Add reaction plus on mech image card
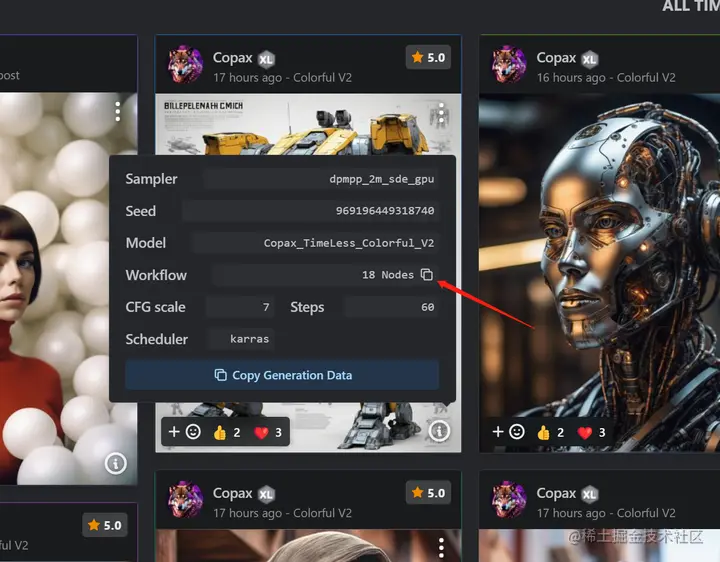 click(x=174, y=432)
